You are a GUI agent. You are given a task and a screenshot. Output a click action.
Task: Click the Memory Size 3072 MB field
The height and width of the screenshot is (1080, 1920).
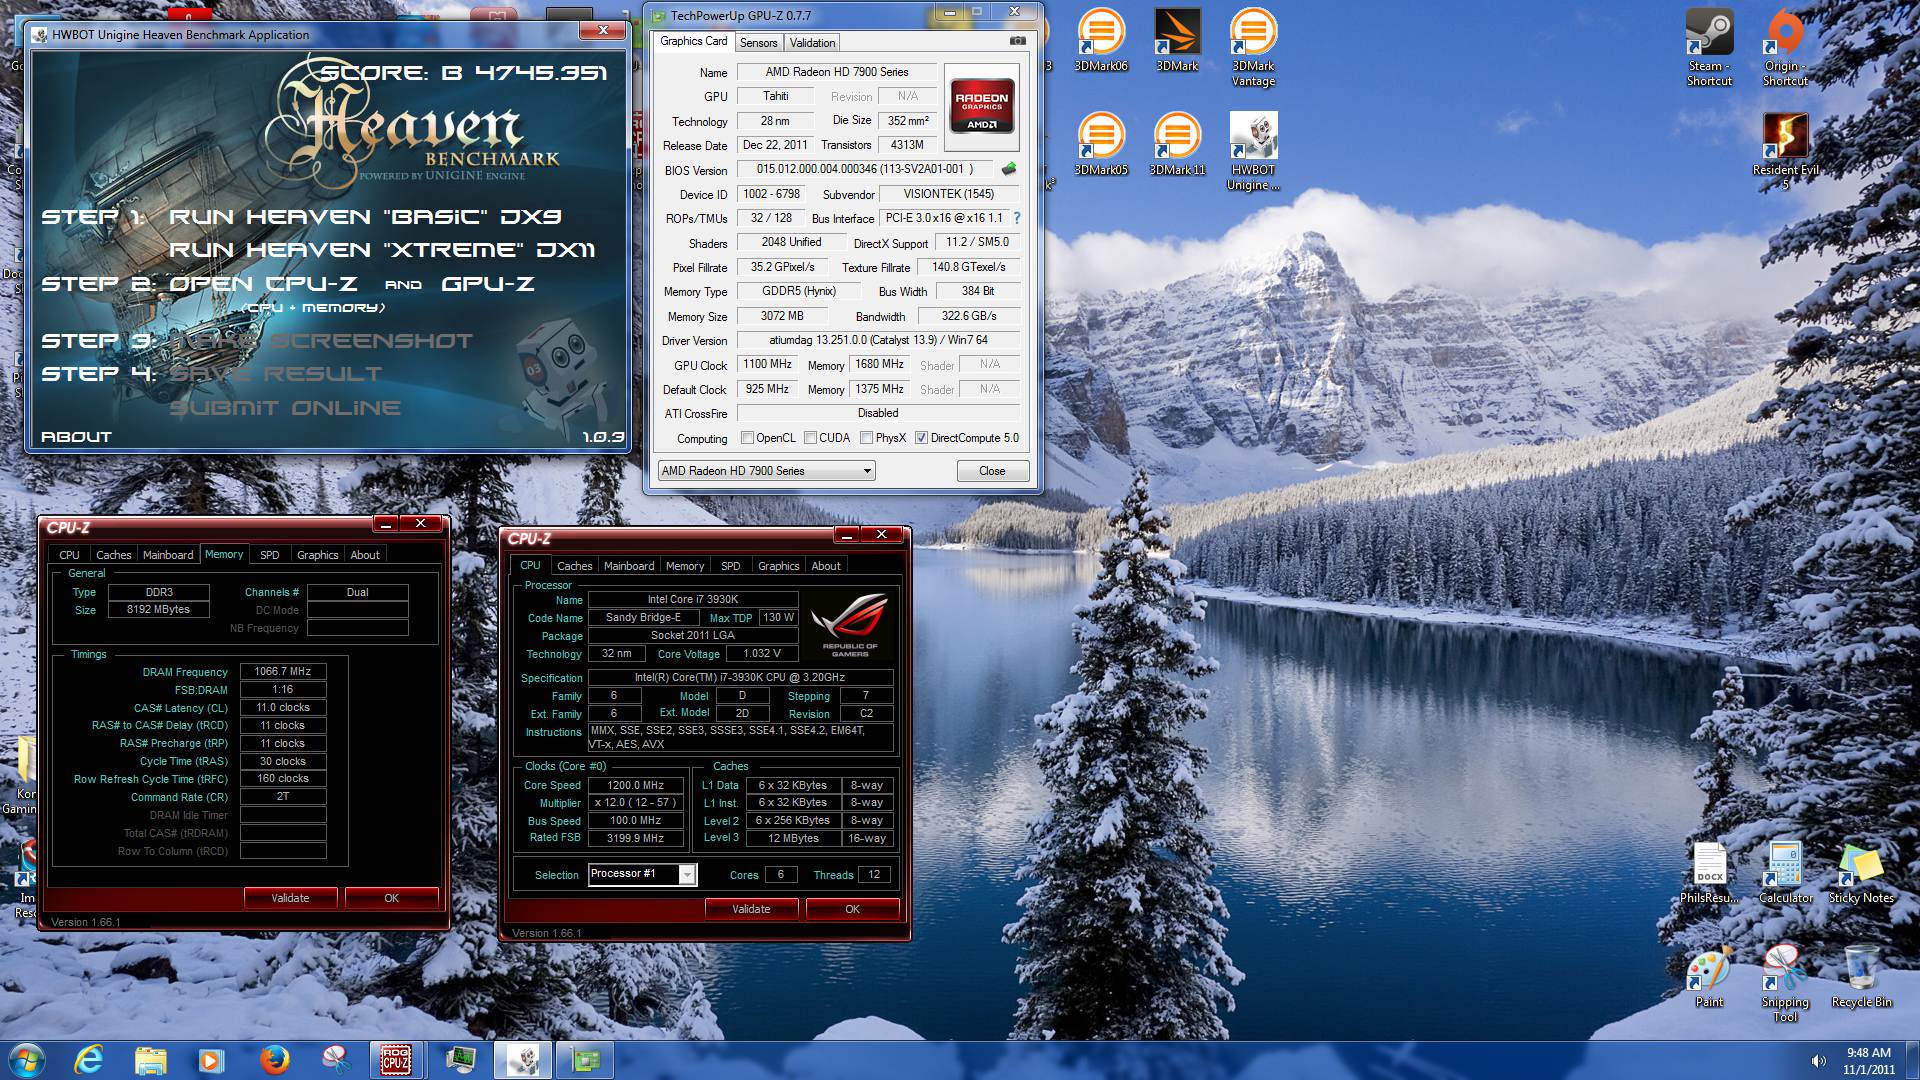(782, 316)
